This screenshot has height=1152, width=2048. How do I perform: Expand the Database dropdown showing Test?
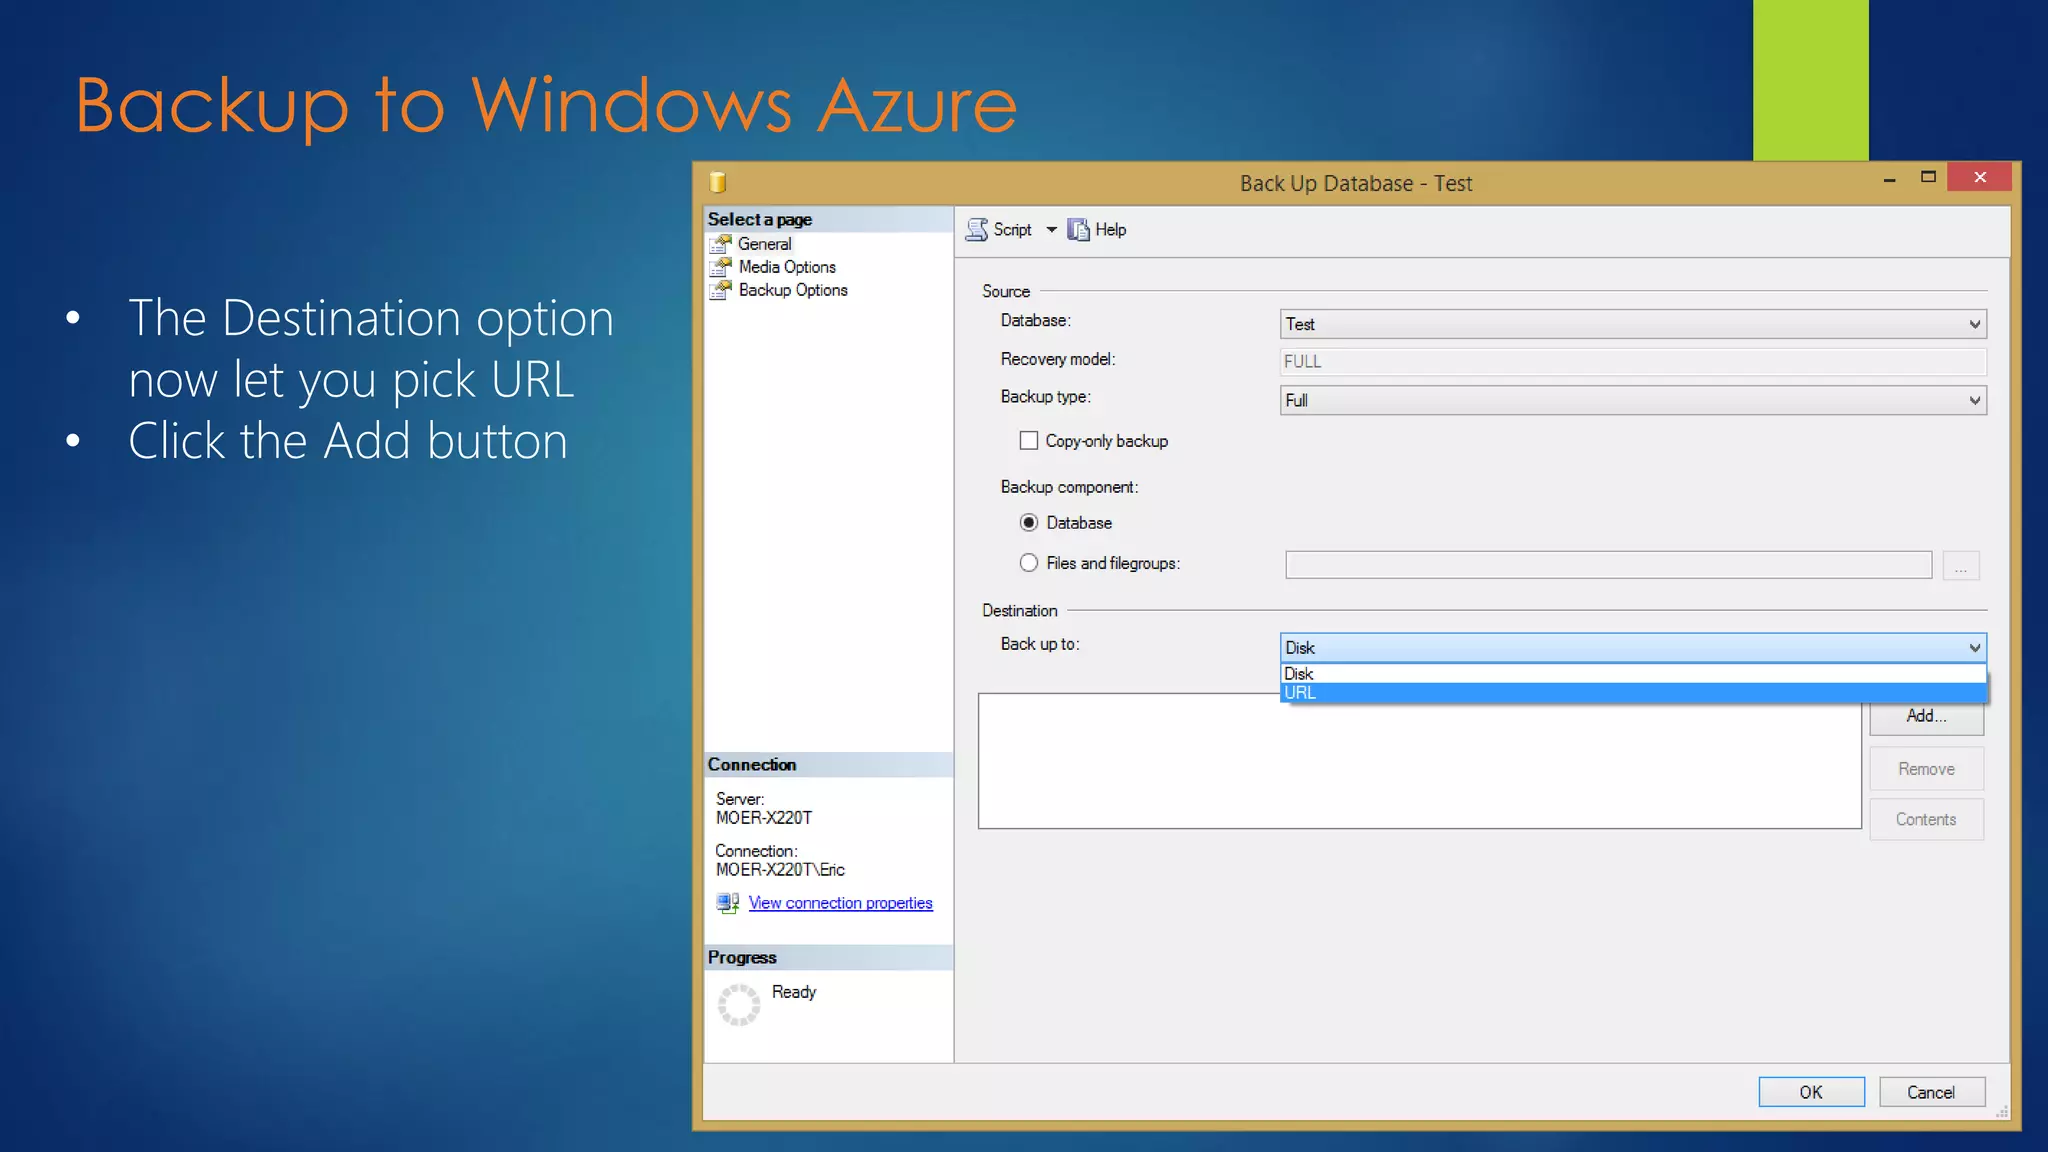point(1633,324)
